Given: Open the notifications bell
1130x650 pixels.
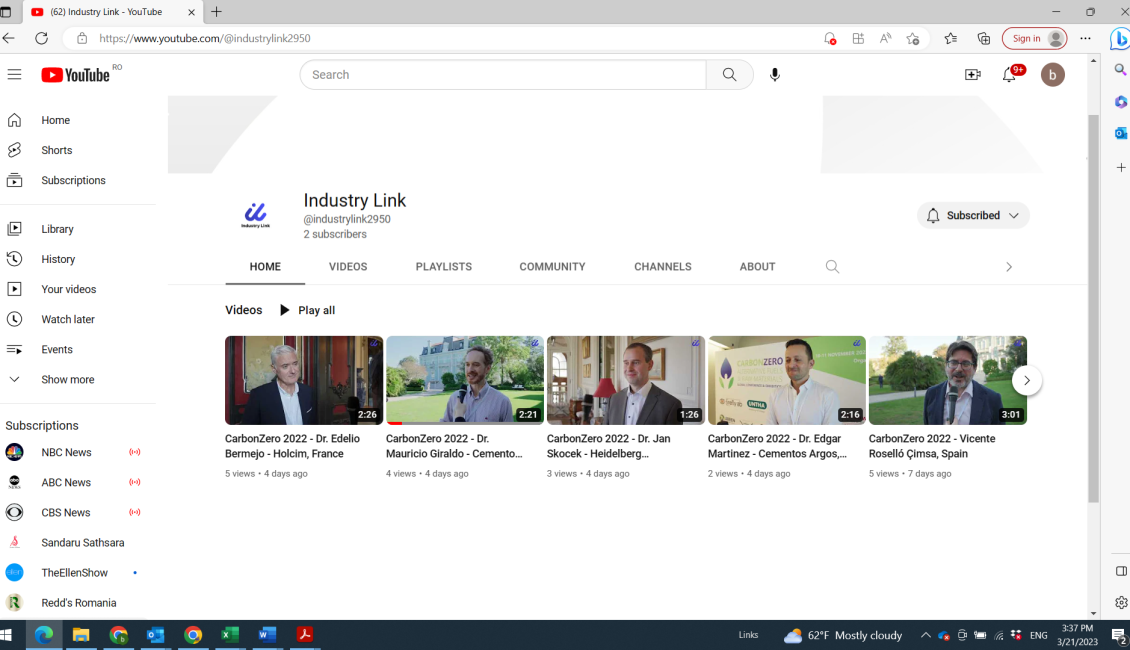Looking at the screenshot, I should 1009,75.
